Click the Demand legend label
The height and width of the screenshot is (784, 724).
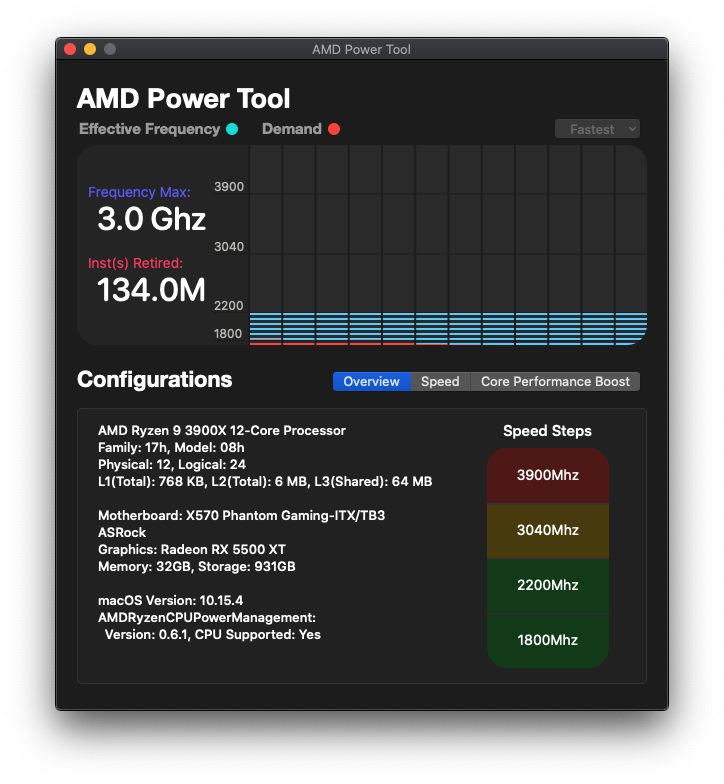pos(291,129)
